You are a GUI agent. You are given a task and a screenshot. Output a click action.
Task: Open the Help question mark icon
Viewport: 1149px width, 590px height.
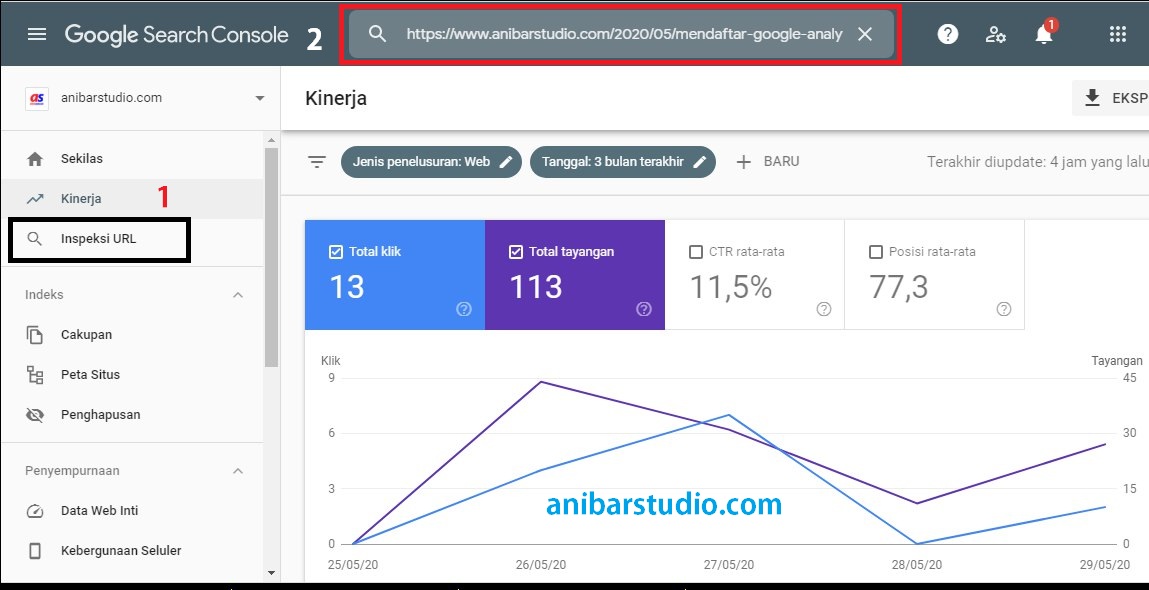pyautogui.click(x=947, y=34)
